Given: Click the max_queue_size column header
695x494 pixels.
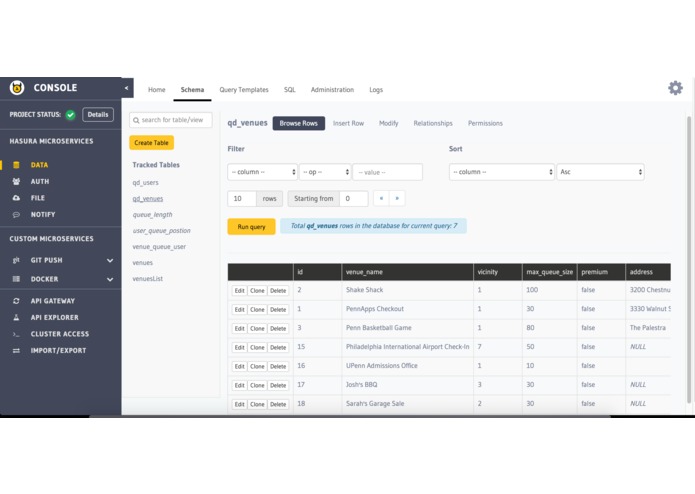Looking at the screenshot, I should [550, 272].
